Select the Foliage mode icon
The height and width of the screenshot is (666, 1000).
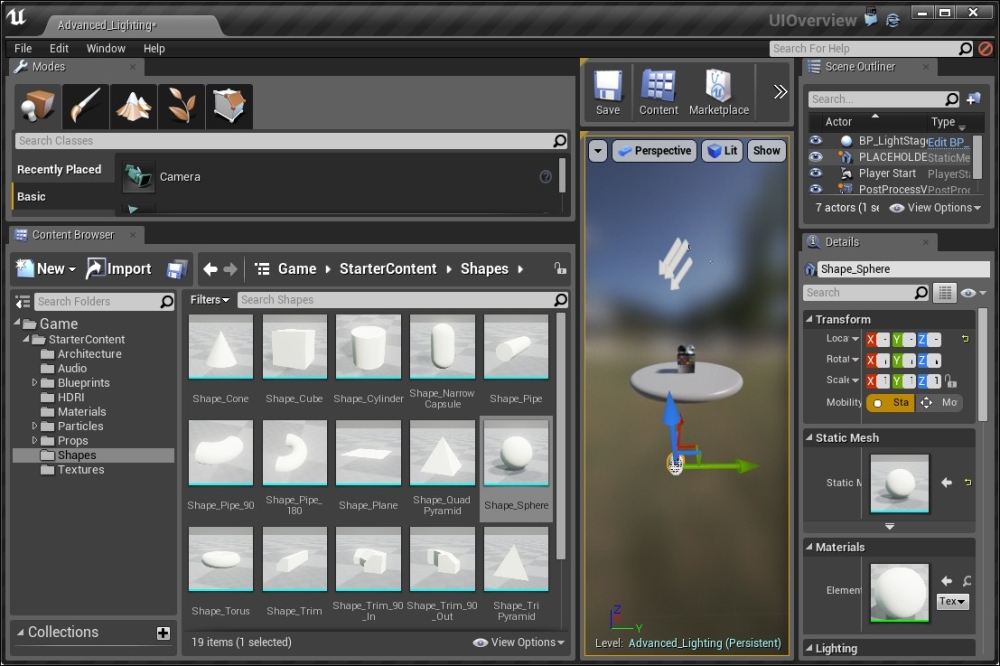click(x=182, y=106)
